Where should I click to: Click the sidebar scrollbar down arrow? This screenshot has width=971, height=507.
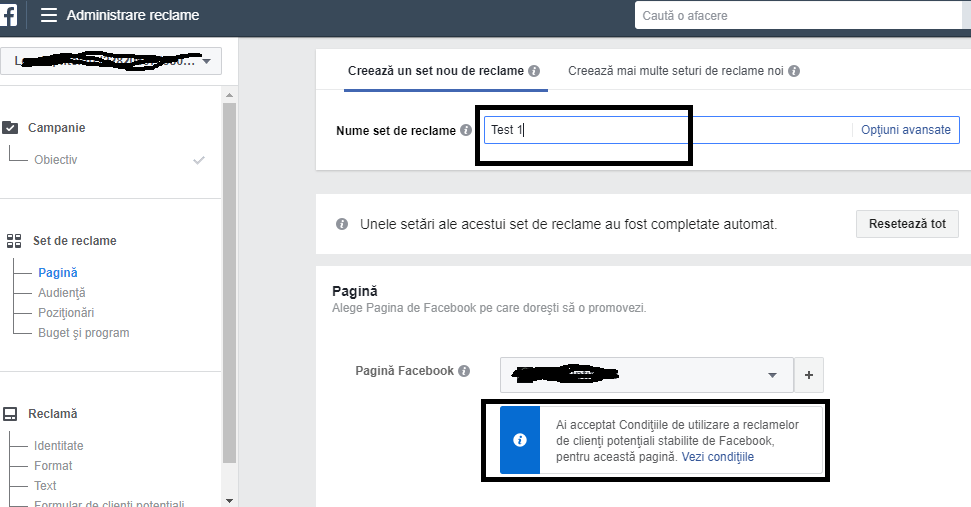pos(229,499)
